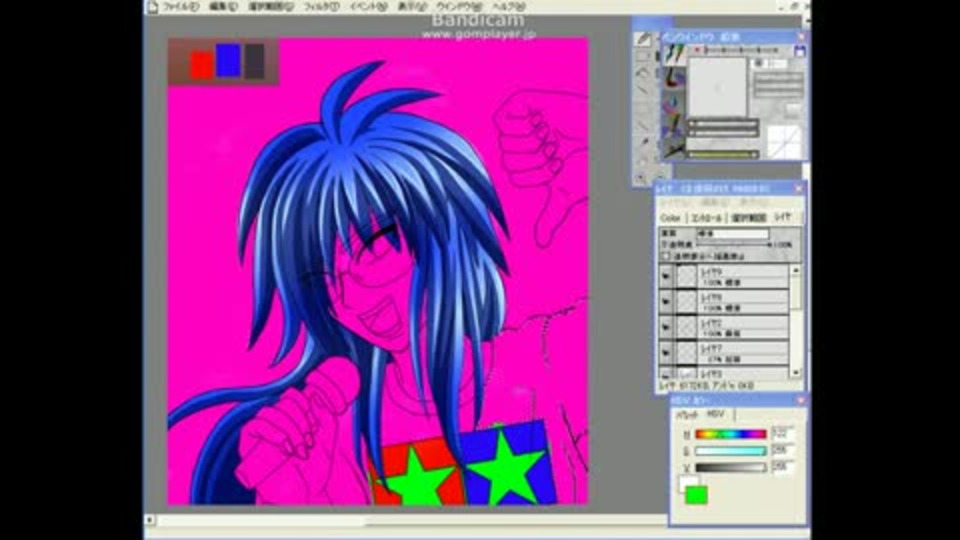
Task: Switch to the HSV tab in the color panel
Action: point(716,414)
